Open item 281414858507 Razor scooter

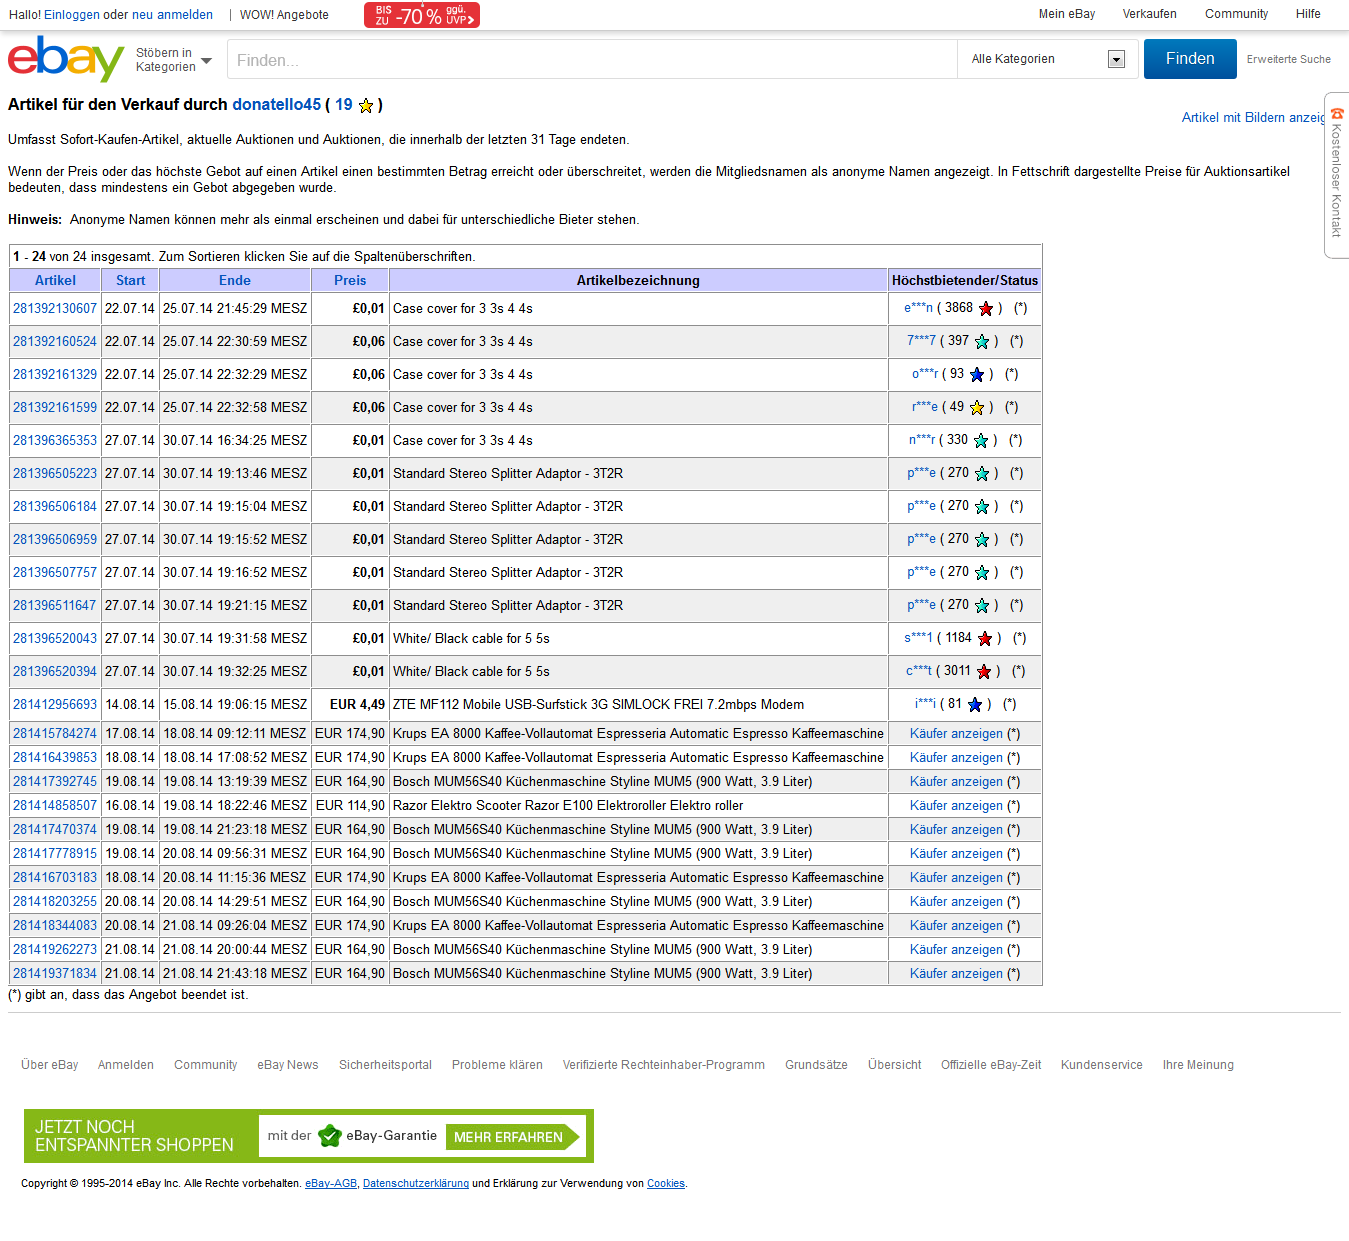(55, 806)
